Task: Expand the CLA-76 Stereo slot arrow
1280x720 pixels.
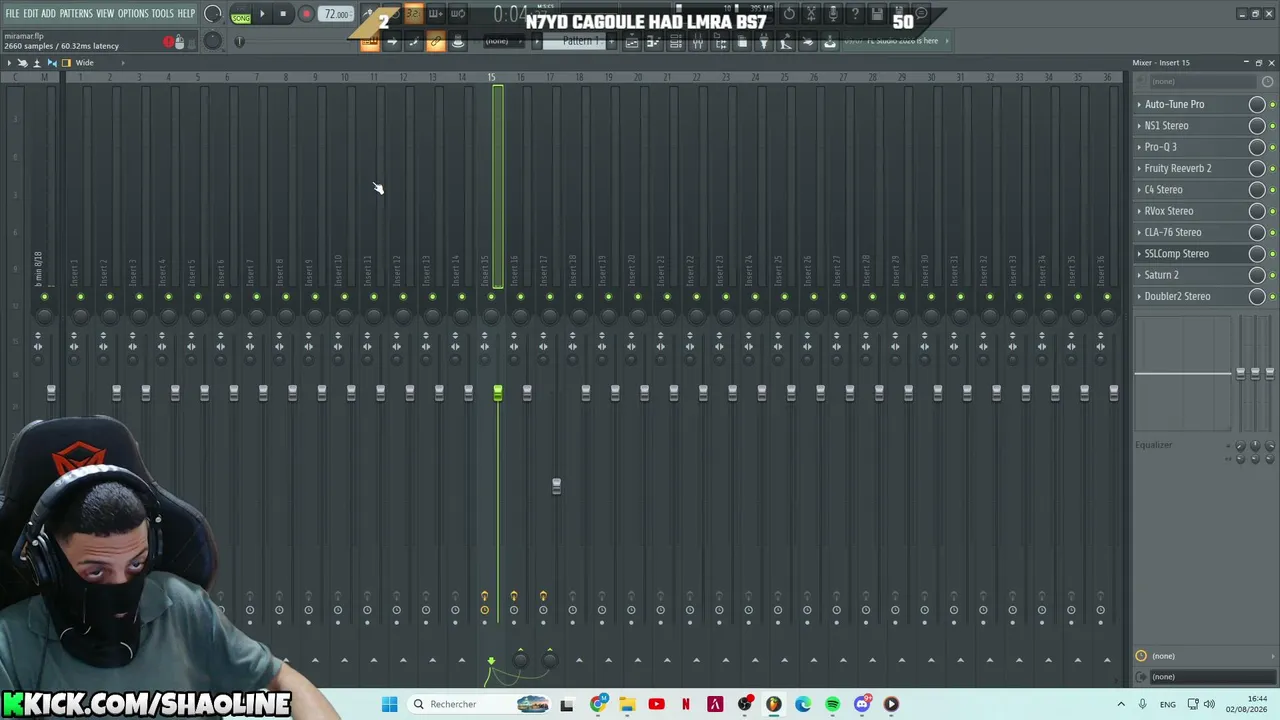Action: [1139, 232]
